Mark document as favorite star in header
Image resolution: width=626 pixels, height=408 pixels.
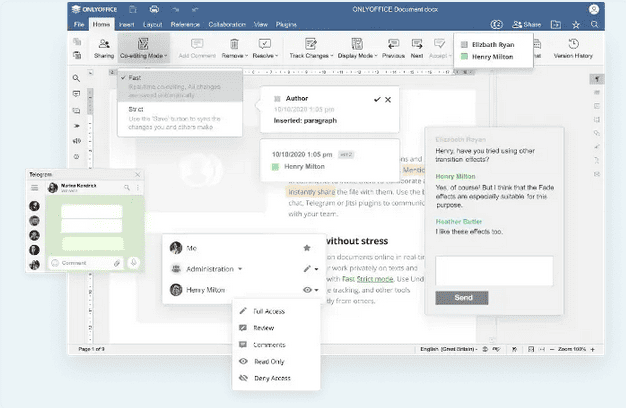576,25
